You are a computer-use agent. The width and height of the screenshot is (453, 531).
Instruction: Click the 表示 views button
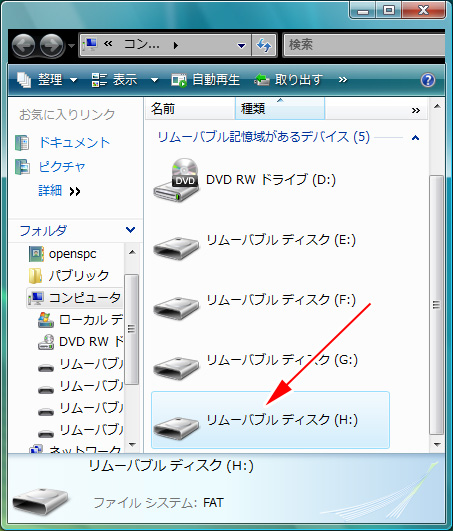114,80
